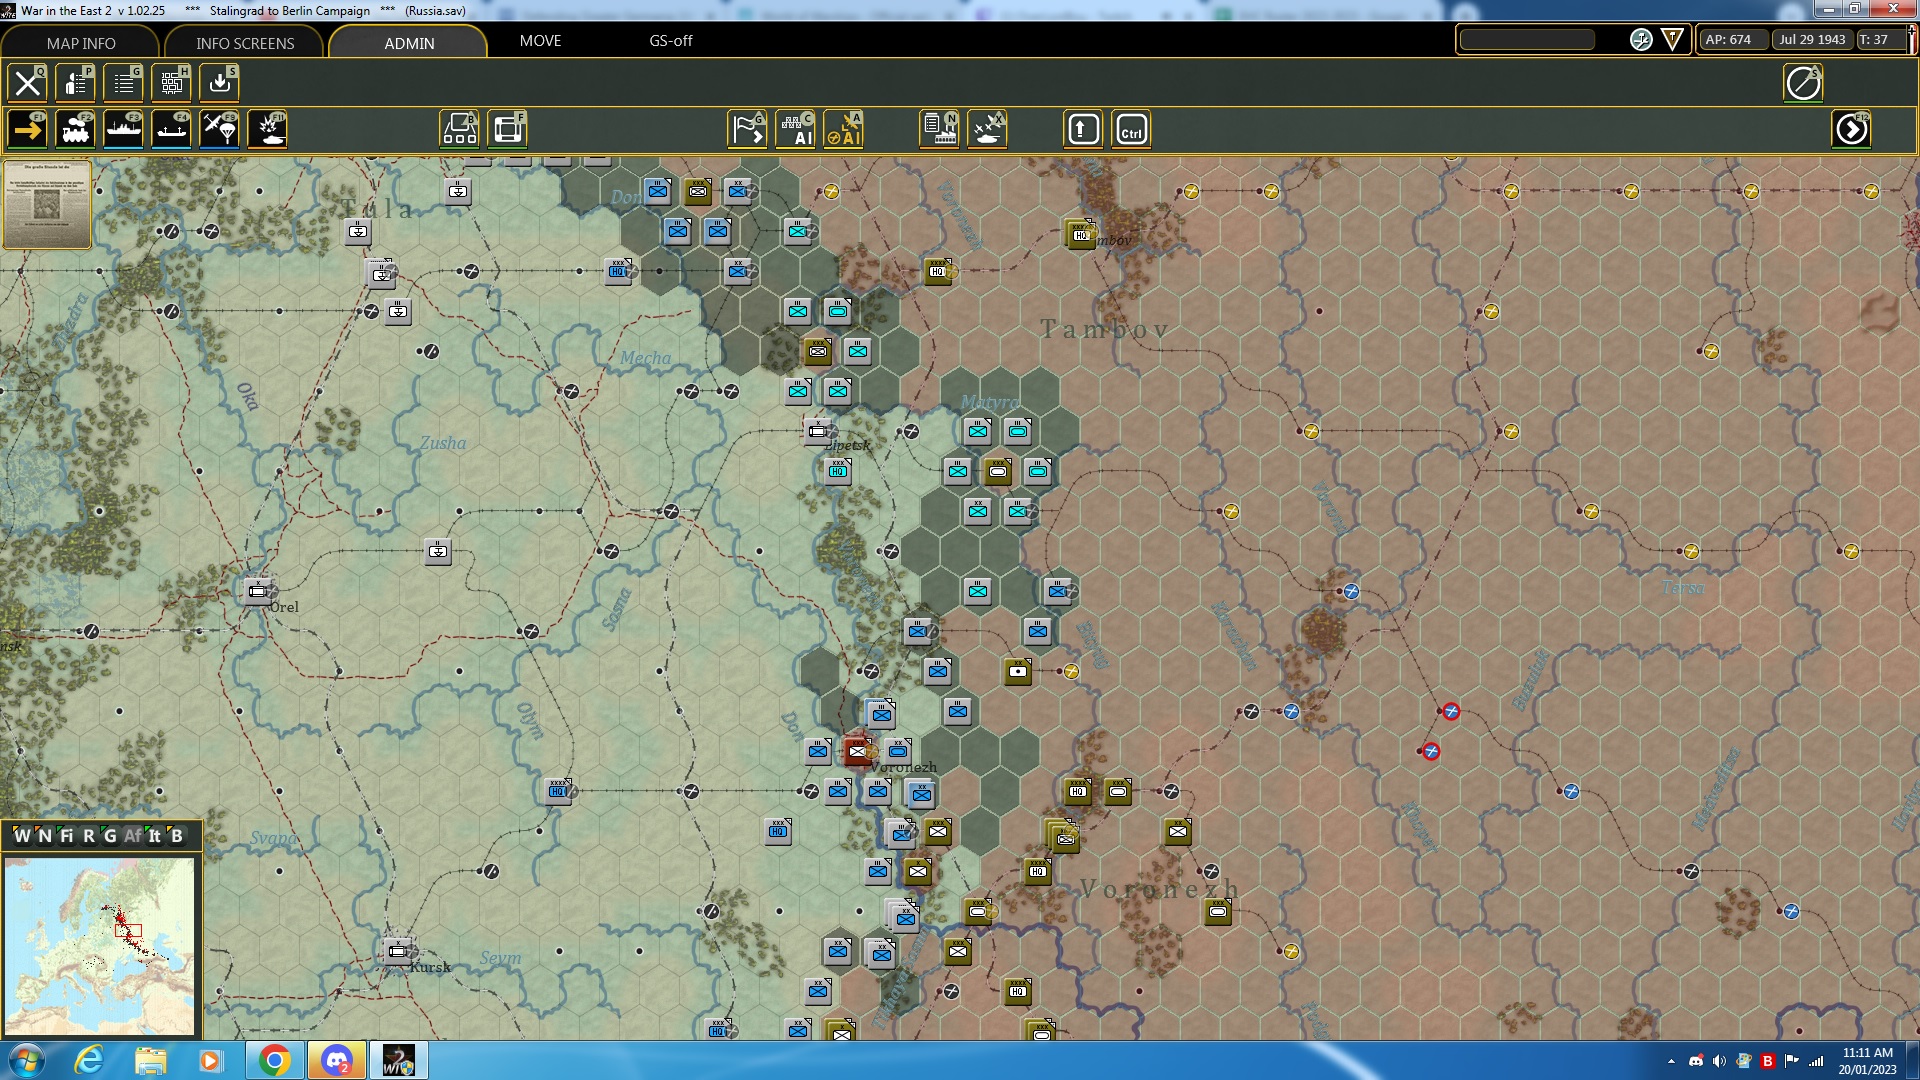Select amphibious transport mode (F4 icon)

coord(171,128)
